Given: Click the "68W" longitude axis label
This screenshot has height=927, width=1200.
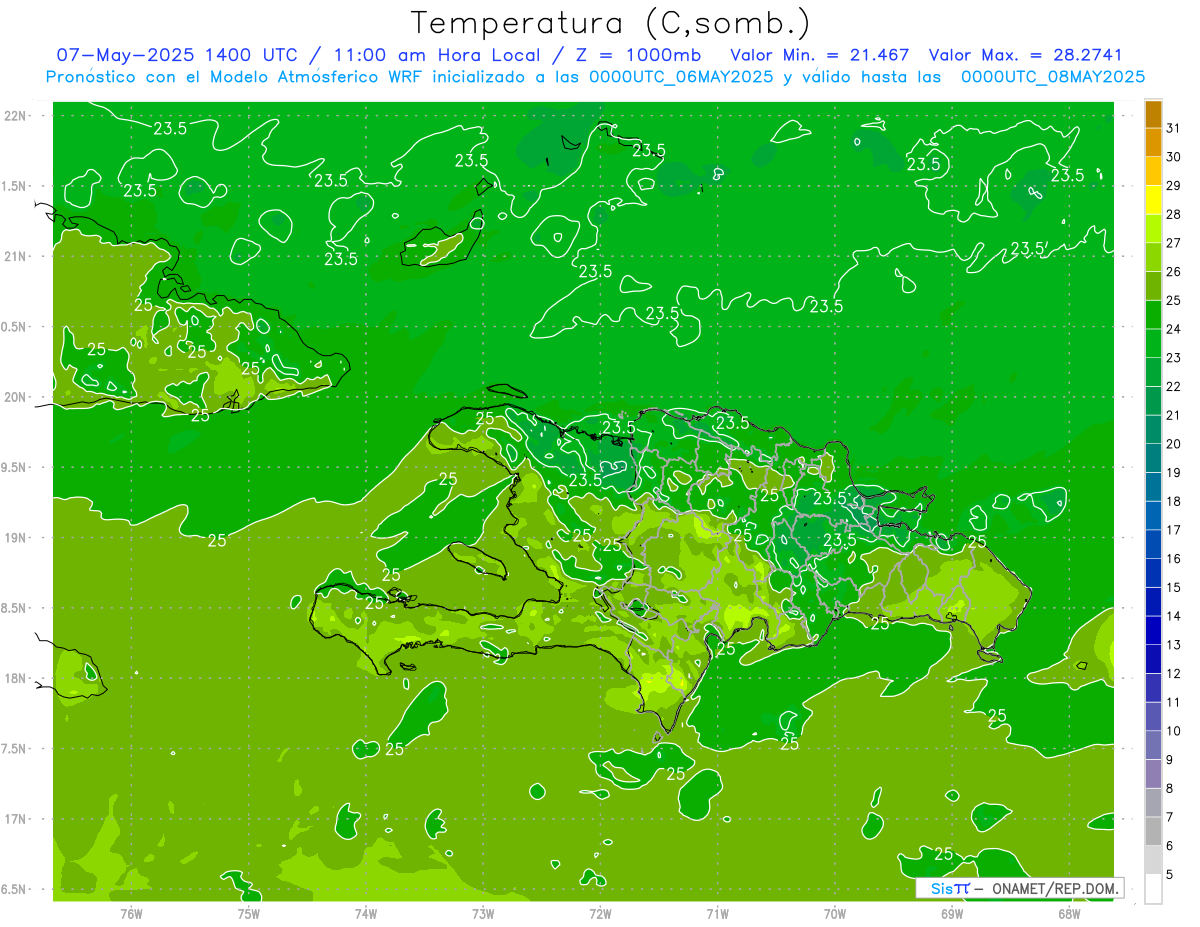Looking at the screenshot, I should point(1069,913).
